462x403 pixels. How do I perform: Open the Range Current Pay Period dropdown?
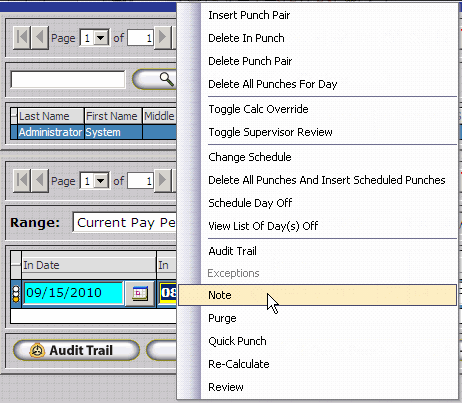(x=125, y=223)
